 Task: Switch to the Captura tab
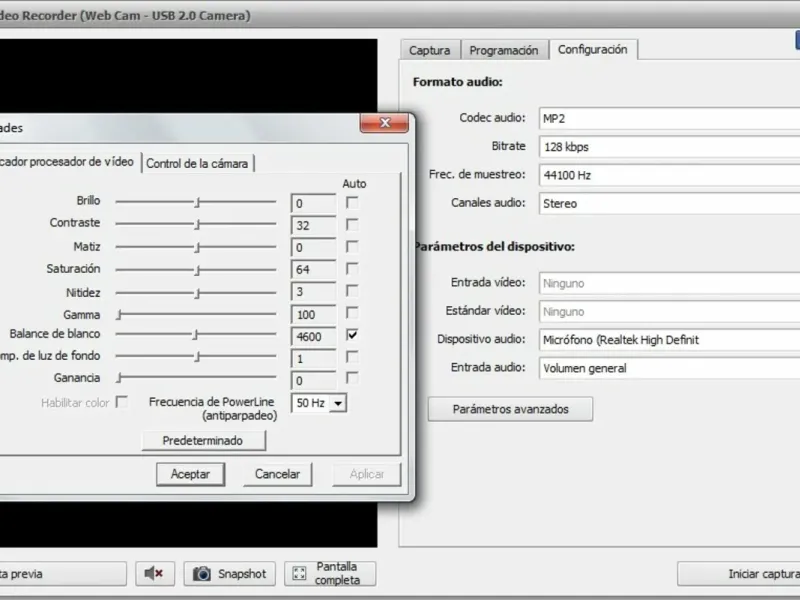(x=430, y=51)
